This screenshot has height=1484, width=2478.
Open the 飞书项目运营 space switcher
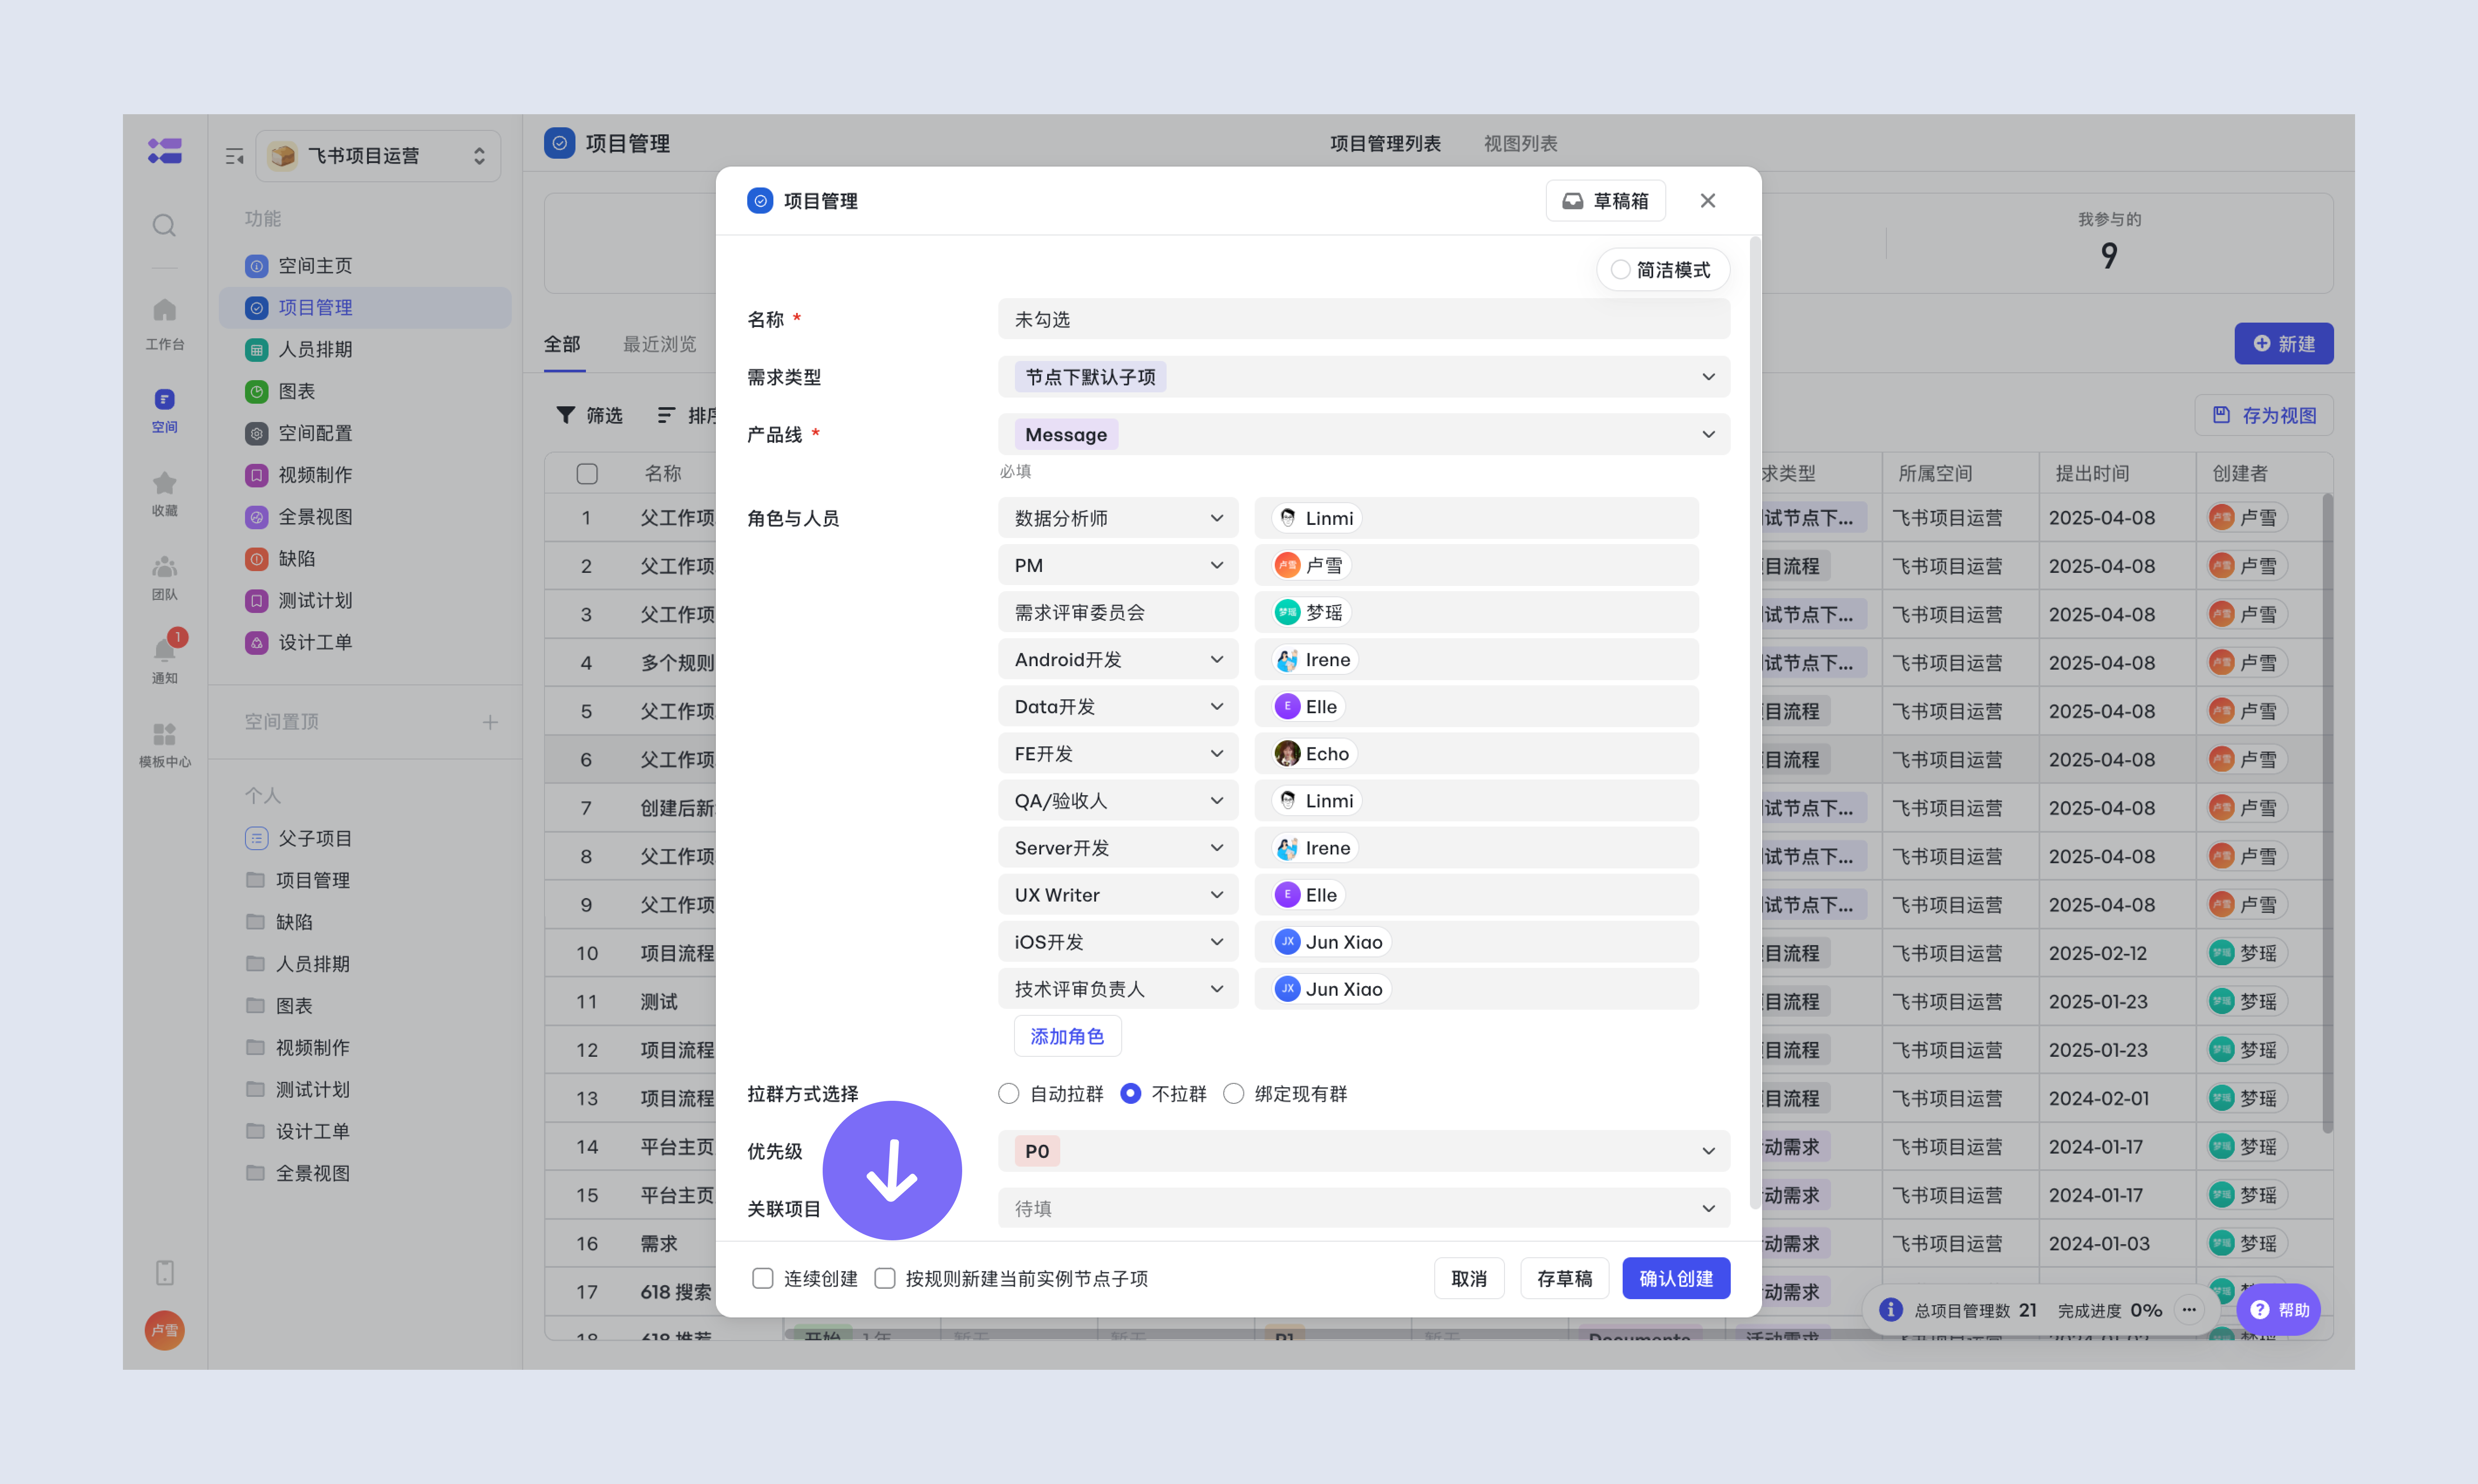[378, 156]
